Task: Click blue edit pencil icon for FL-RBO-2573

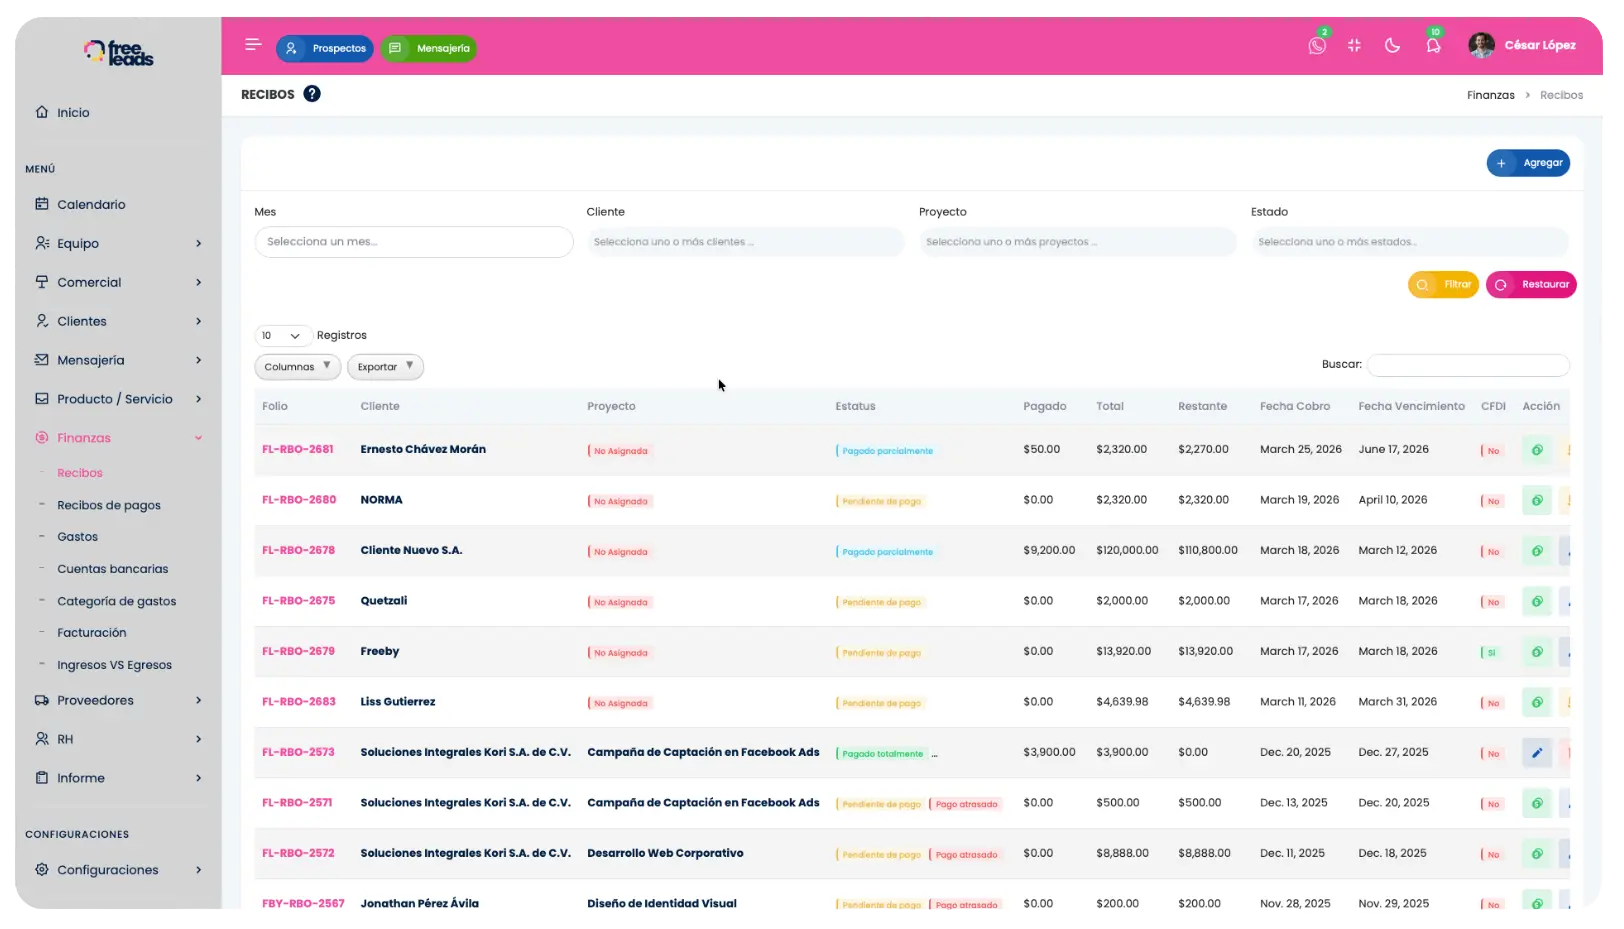Action: coord(1537,753)
